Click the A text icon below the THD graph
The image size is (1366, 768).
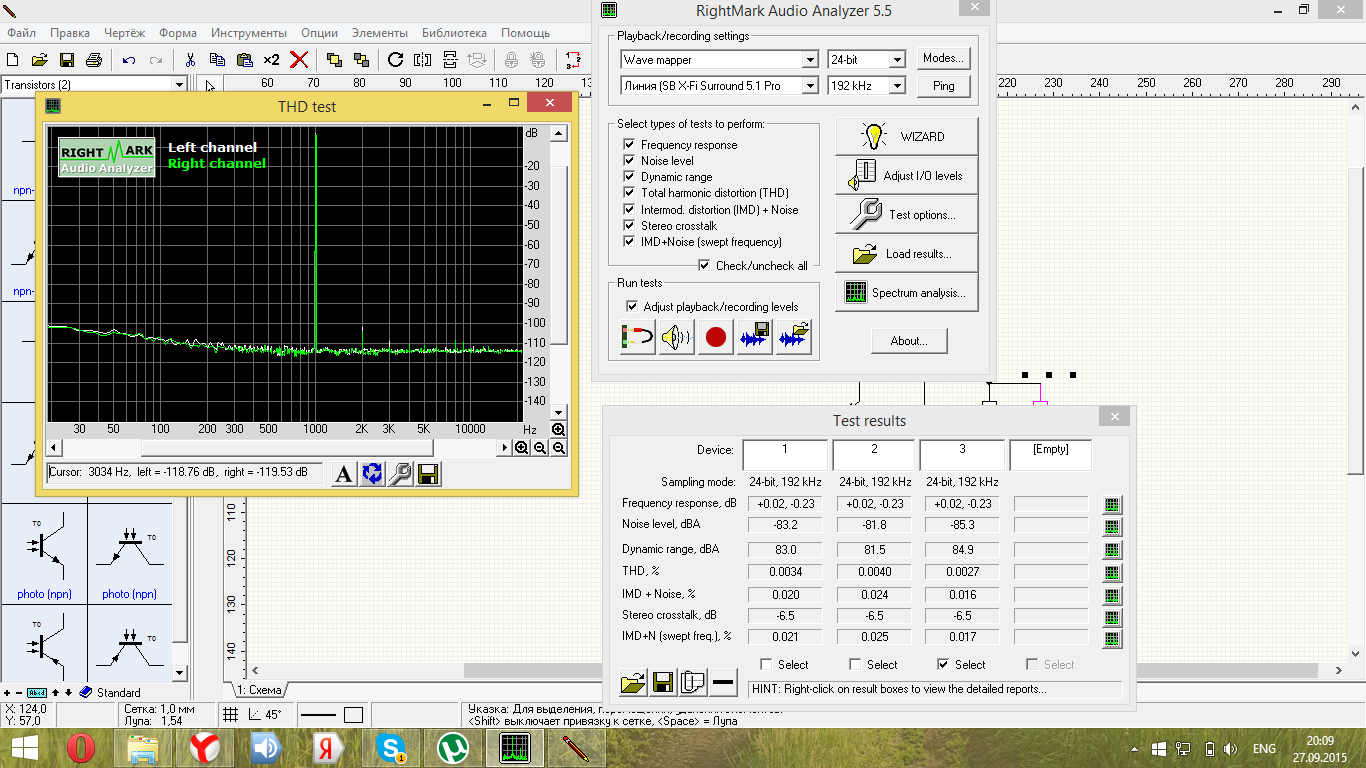coord(343,474)
